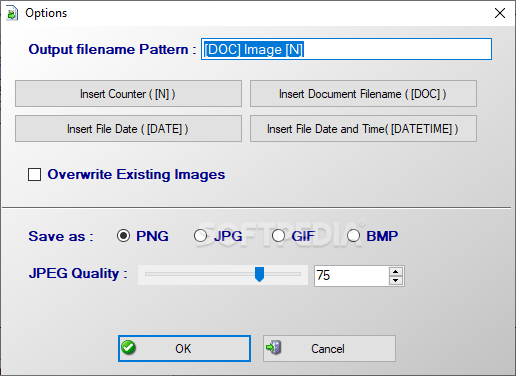Select the BMP format radio button
The height and width of the screenshot is (376, 516).
353,236
